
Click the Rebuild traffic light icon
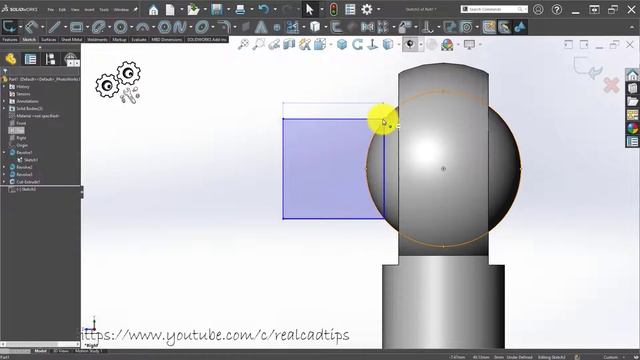pos(333,9)
